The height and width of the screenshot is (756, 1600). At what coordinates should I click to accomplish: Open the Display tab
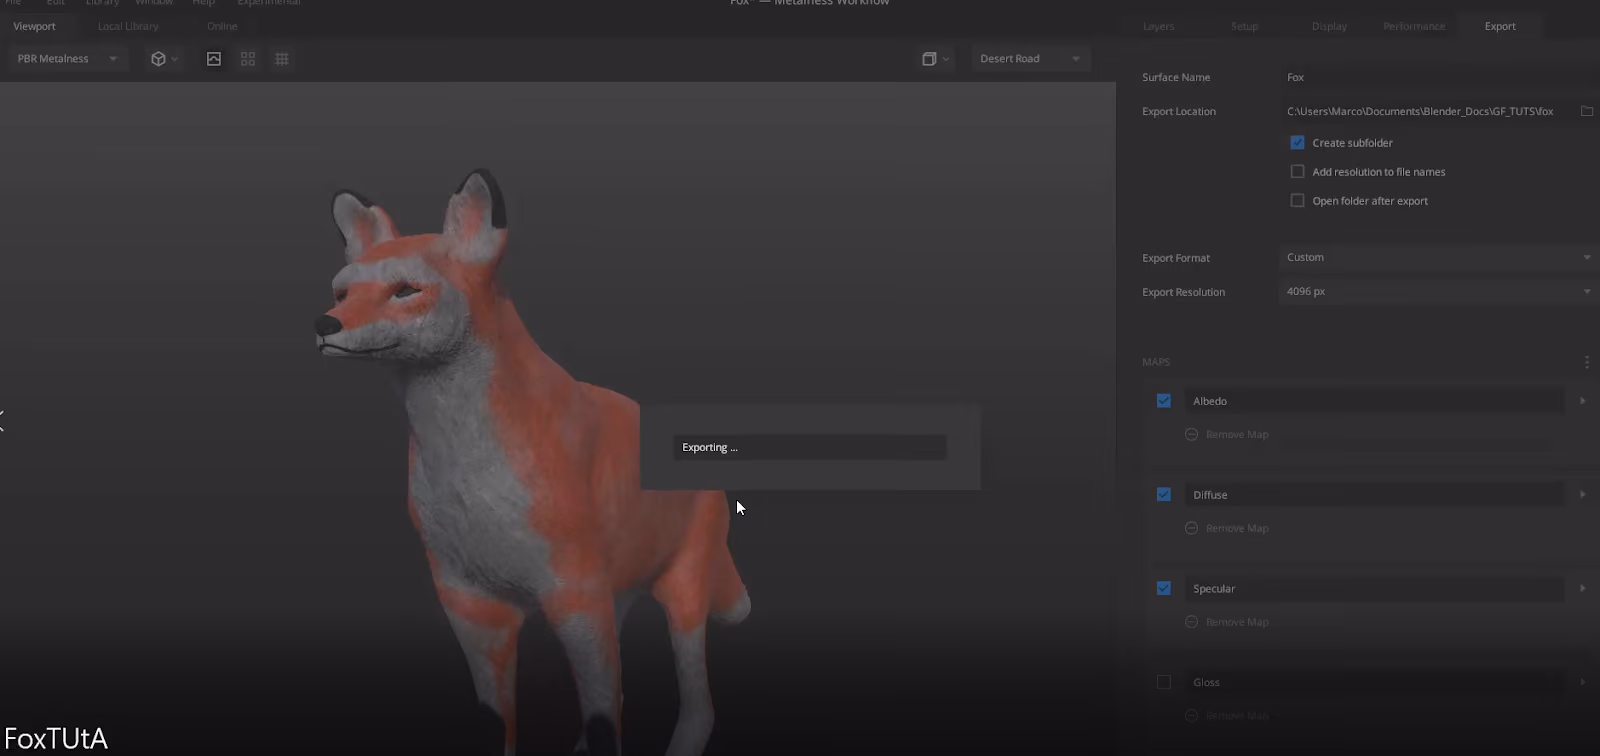point(1330,26)
